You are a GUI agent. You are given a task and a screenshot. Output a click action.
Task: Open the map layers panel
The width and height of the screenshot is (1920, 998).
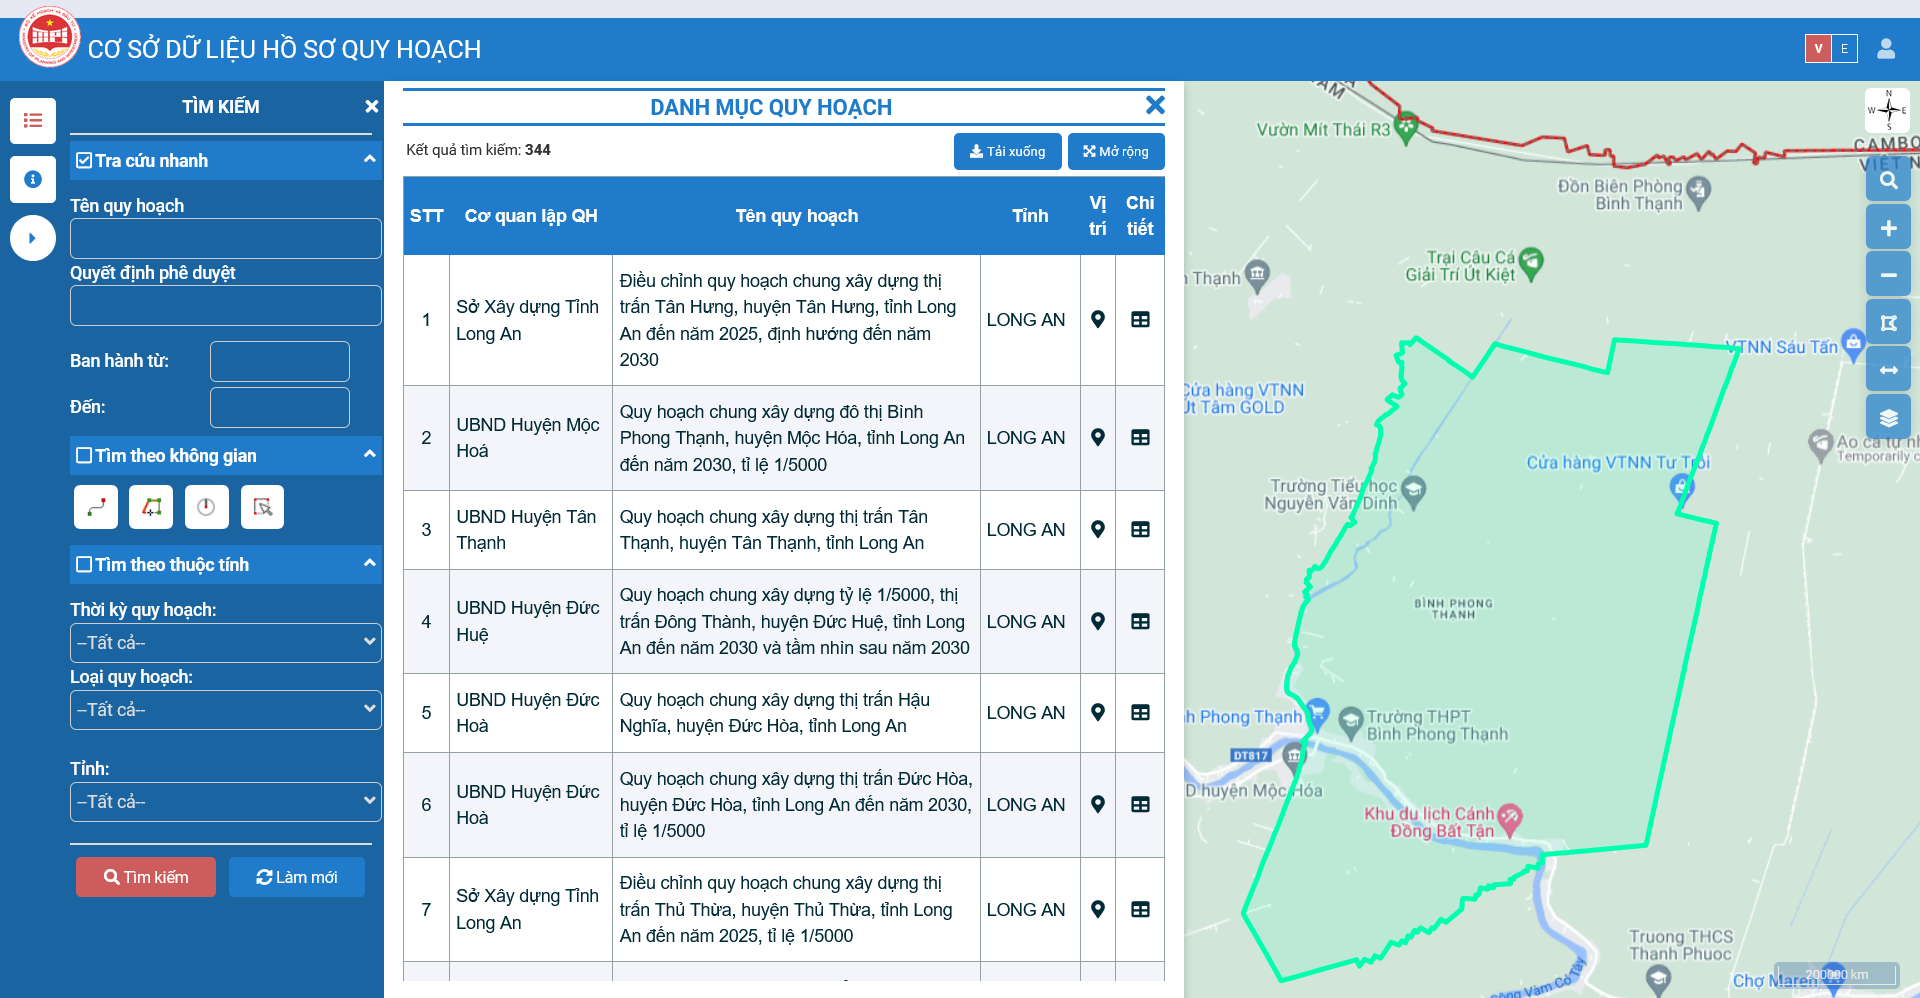click(1888, 418)
